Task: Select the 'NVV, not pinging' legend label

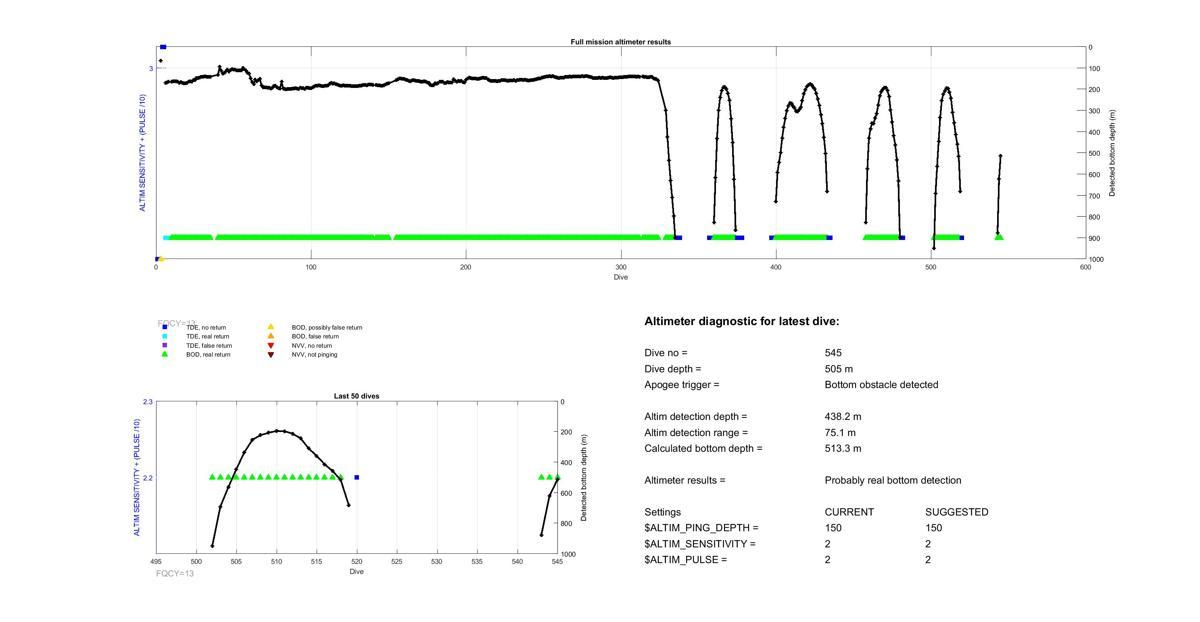Action: (315, 355)
